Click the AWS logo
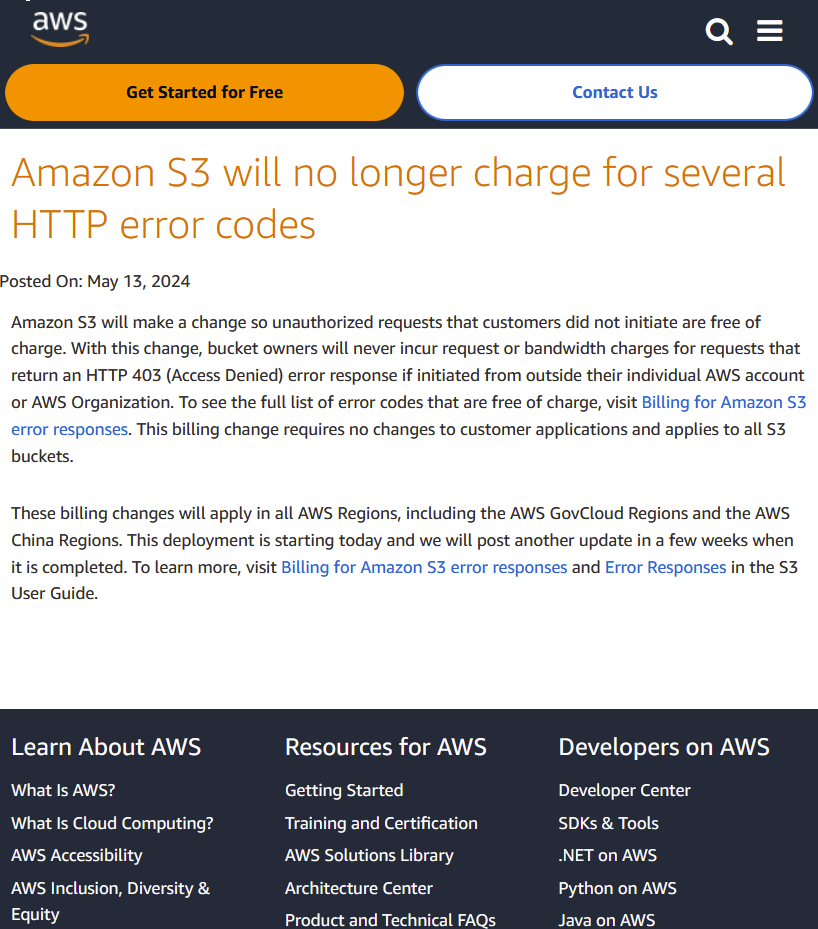Screen dimensions: 818x929 [60, 29]
